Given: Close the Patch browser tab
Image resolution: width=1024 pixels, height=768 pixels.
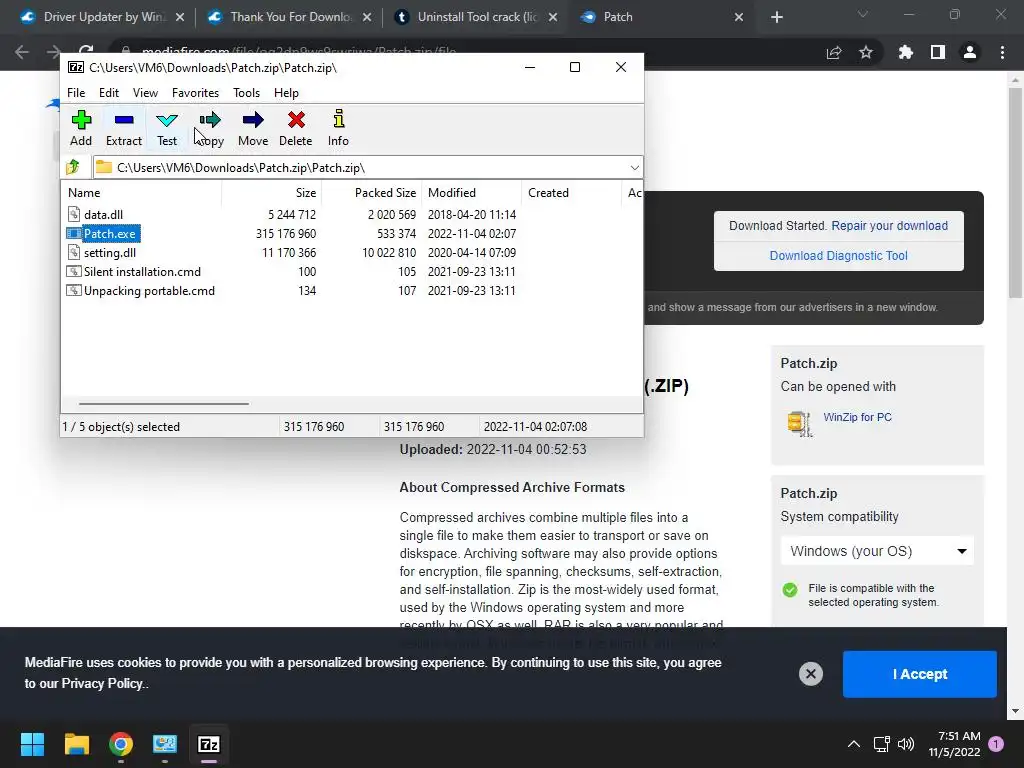Looking at the screenshot, I should pyautogui.click(x=739, y=17).
